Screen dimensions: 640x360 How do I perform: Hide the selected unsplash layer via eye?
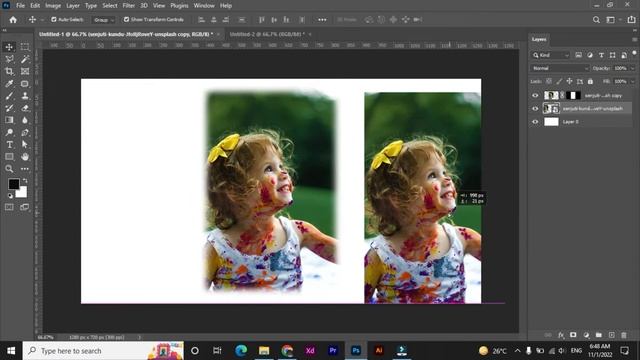point(535,109)
